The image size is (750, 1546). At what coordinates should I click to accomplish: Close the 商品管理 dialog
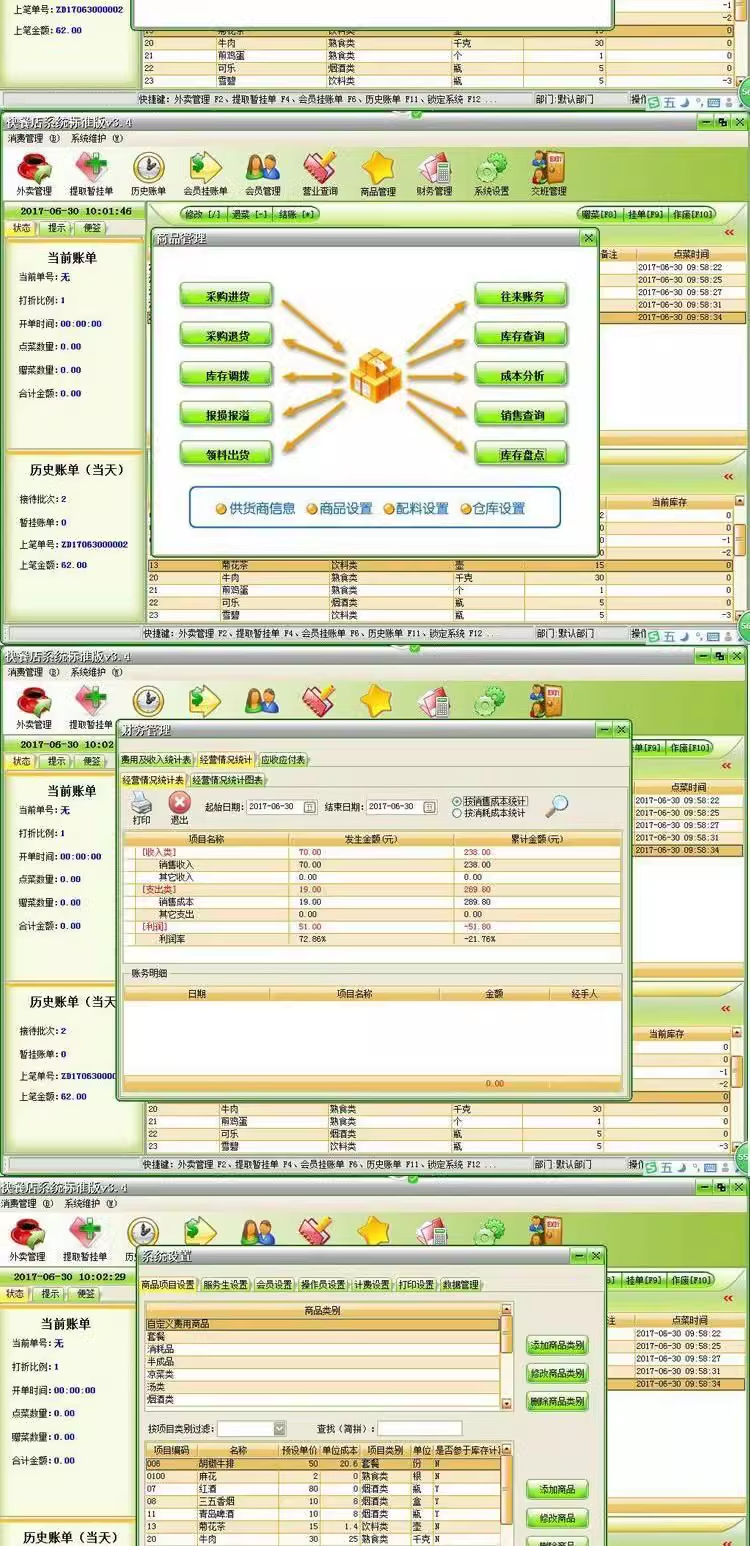pos(588,238)
